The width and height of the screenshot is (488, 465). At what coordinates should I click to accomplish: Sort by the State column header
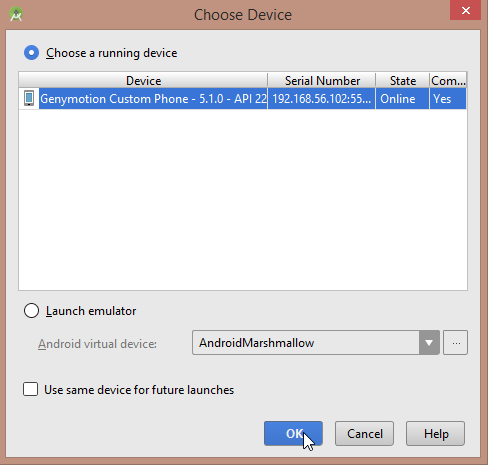(403, 80)
